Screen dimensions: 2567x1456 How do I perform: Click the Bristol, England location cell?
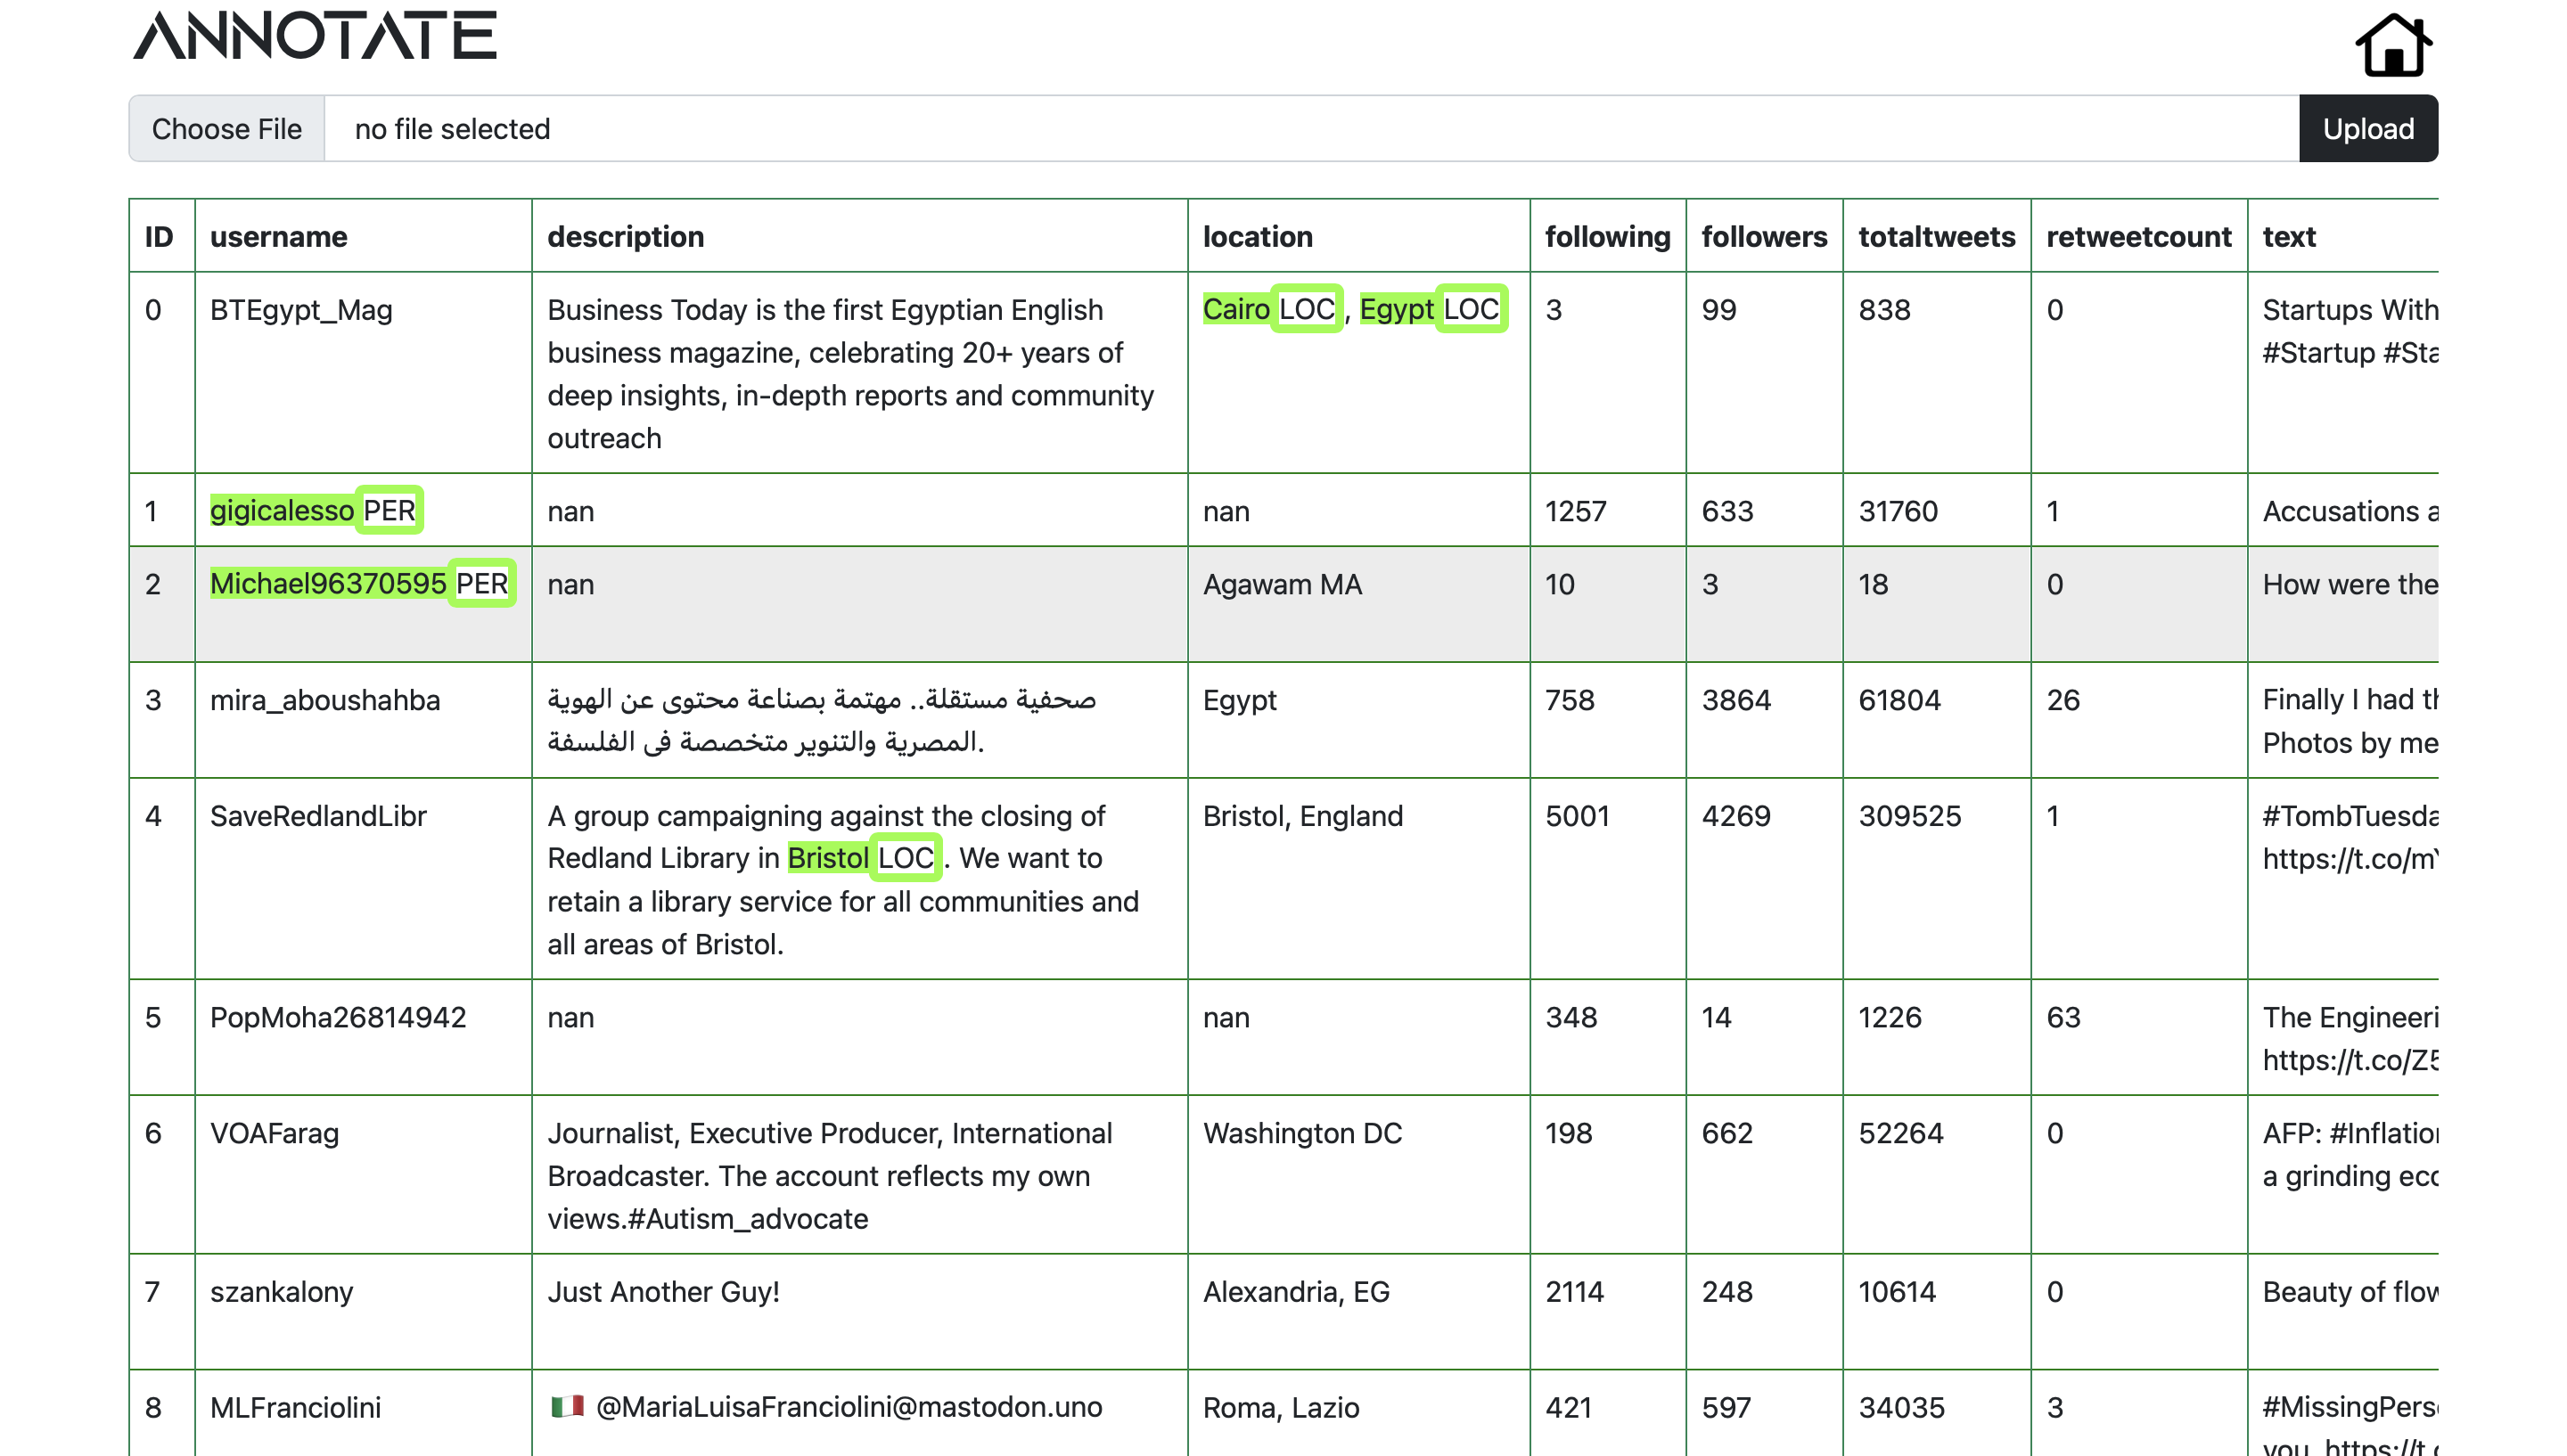pyautogui.click(x=1358, y=878)
